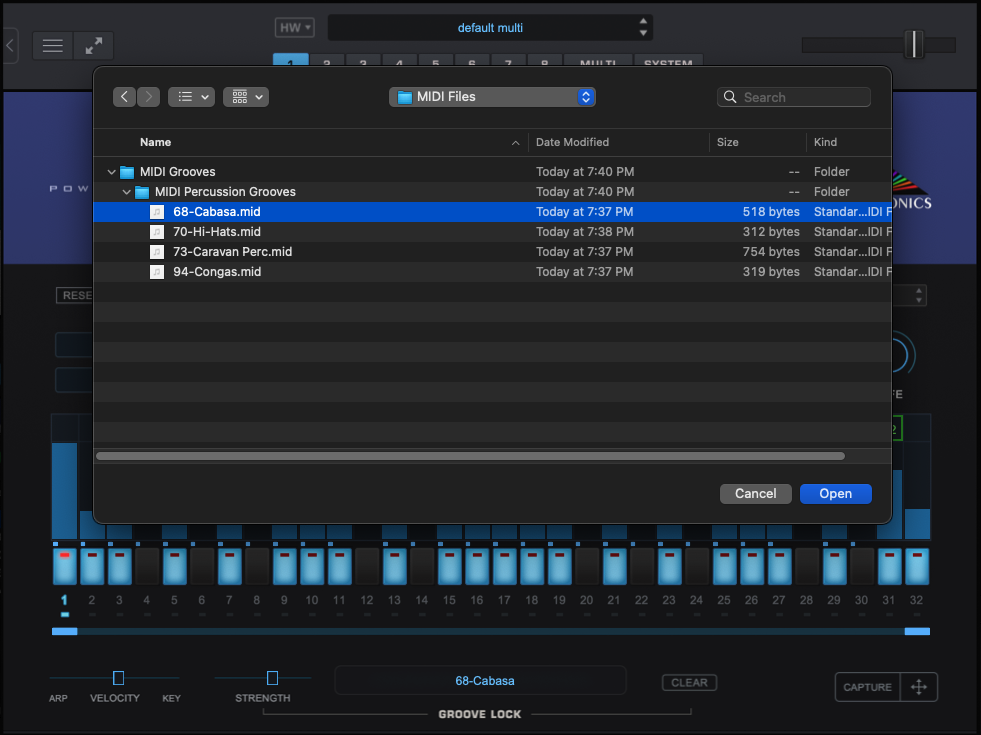Select the 70-Hi-Hats.mid file
This screenshot has height=735, width=981.
click(x=492, y=231)
